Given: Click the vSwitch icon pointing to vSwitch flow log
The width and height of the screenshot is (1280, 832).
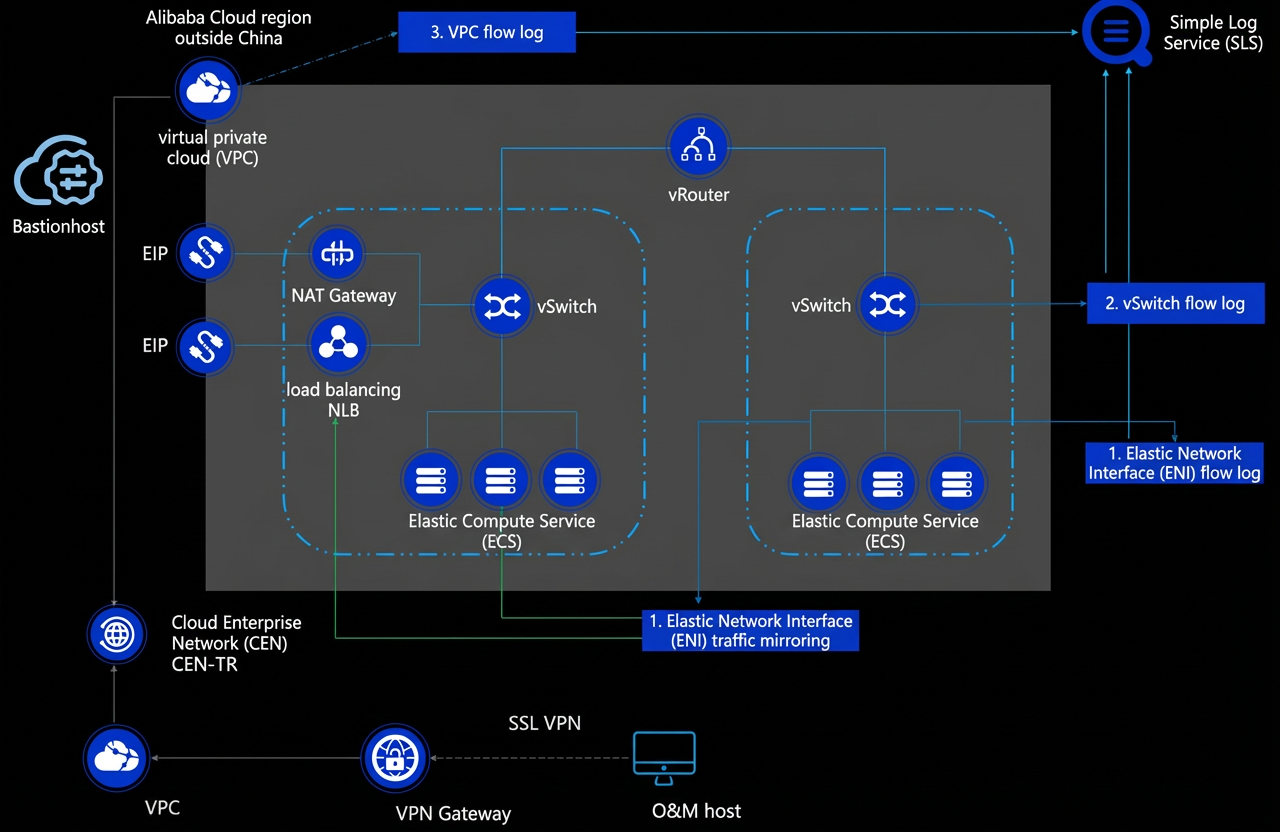Looking at the screenshot, I should coord(886,305).
